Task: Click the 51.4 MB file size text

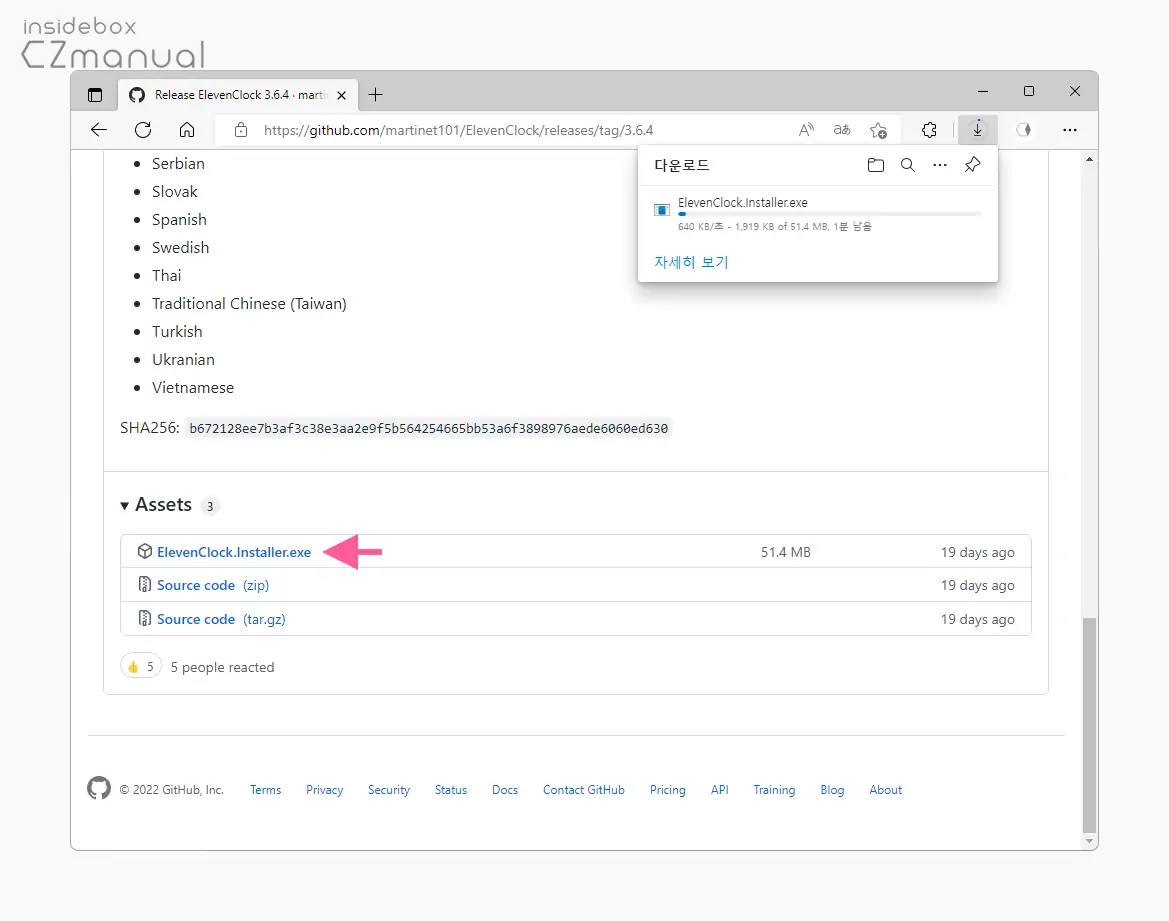Action: (x=786, y=552)
